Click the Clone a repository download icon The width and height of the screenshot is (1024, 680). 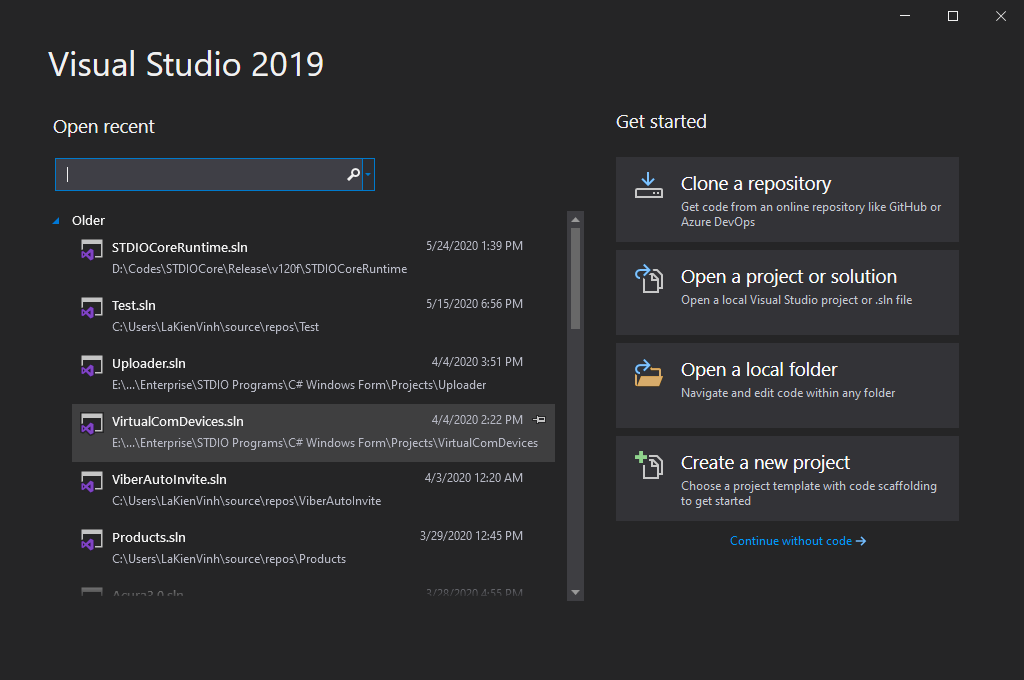648,186
